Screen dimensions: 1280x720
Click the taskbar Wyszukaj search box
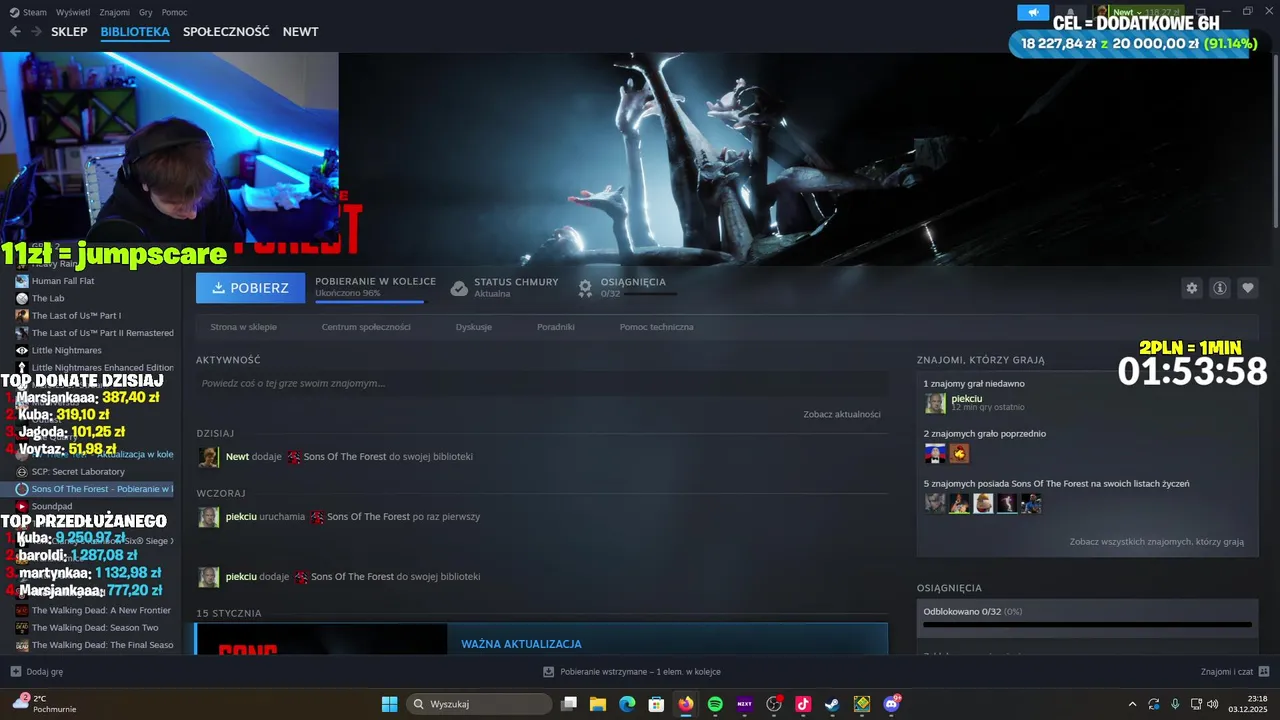[x=479, y=704]
